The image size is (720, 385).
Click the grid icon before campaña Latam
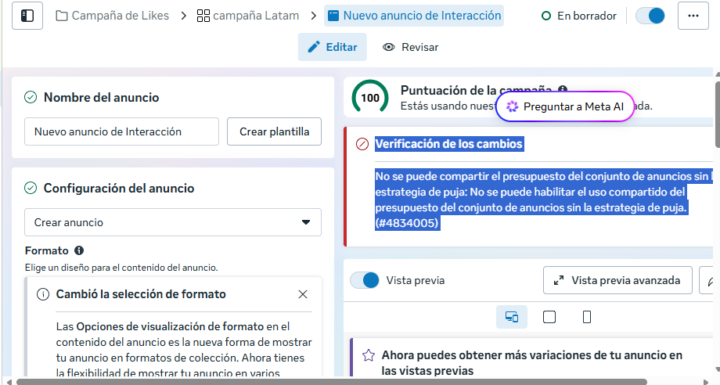coord(203,16)
